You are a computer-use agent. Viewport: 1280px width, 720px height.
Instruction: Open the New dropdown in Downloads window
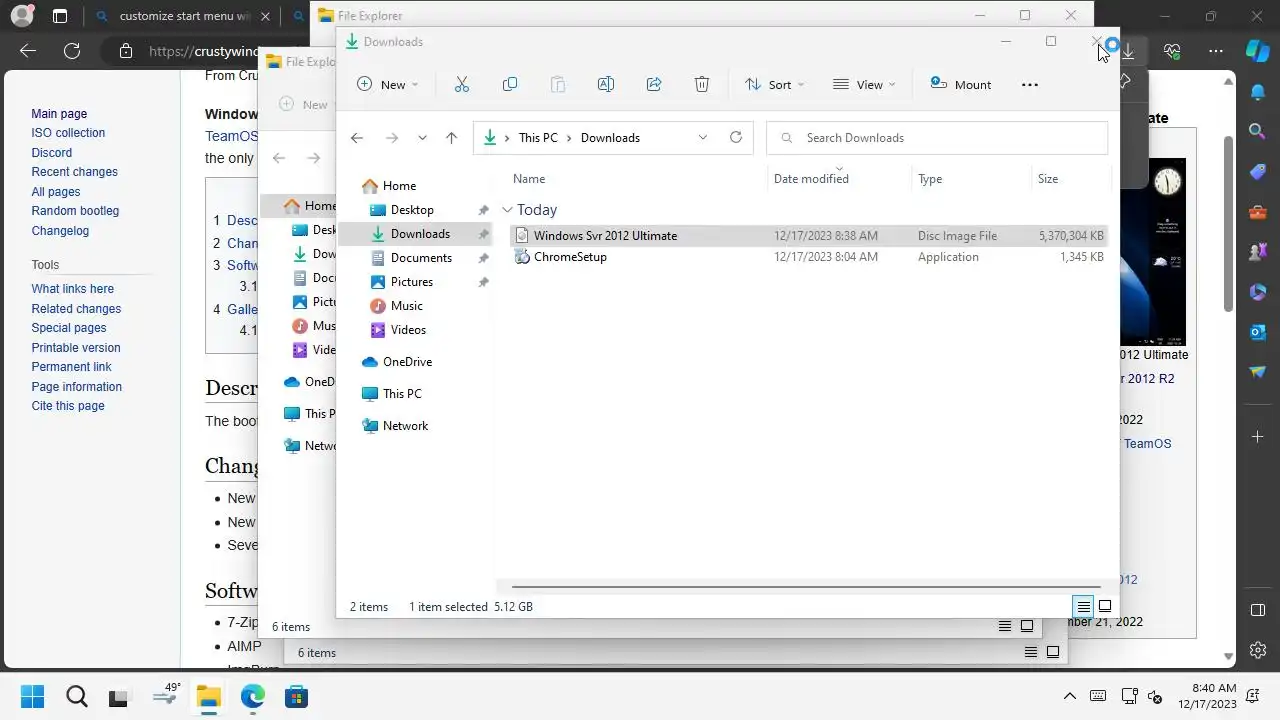coord(387,85)
